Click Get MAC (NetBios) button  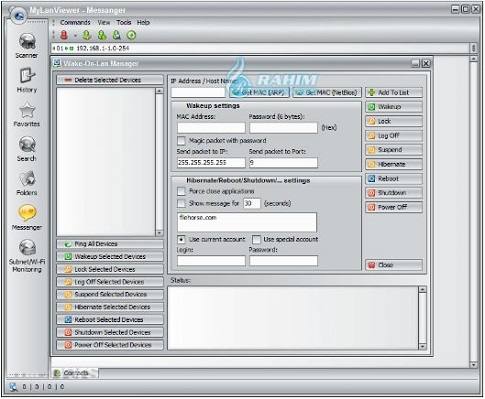click(x=327, y=92)
